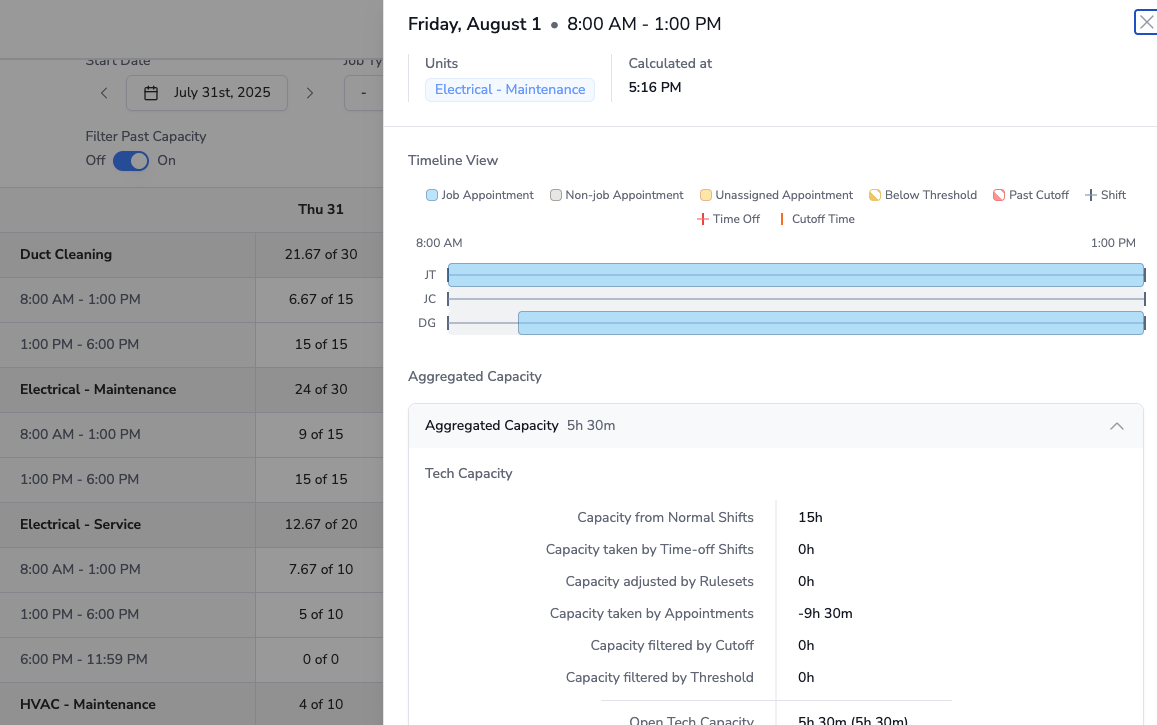Select DG's job appointment bar in timeline
1157x725 pixels.
(830, 323)
